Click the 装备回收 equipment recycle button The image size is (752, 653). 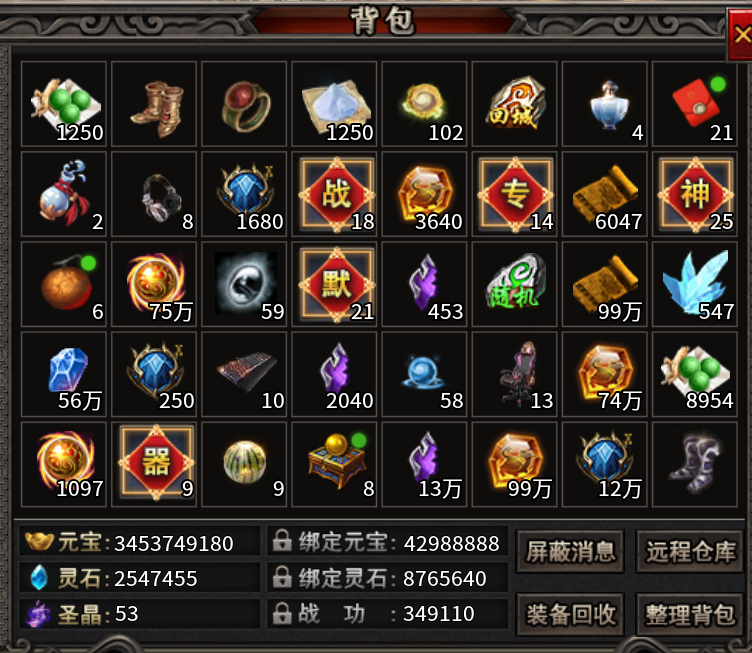point(570,615)
